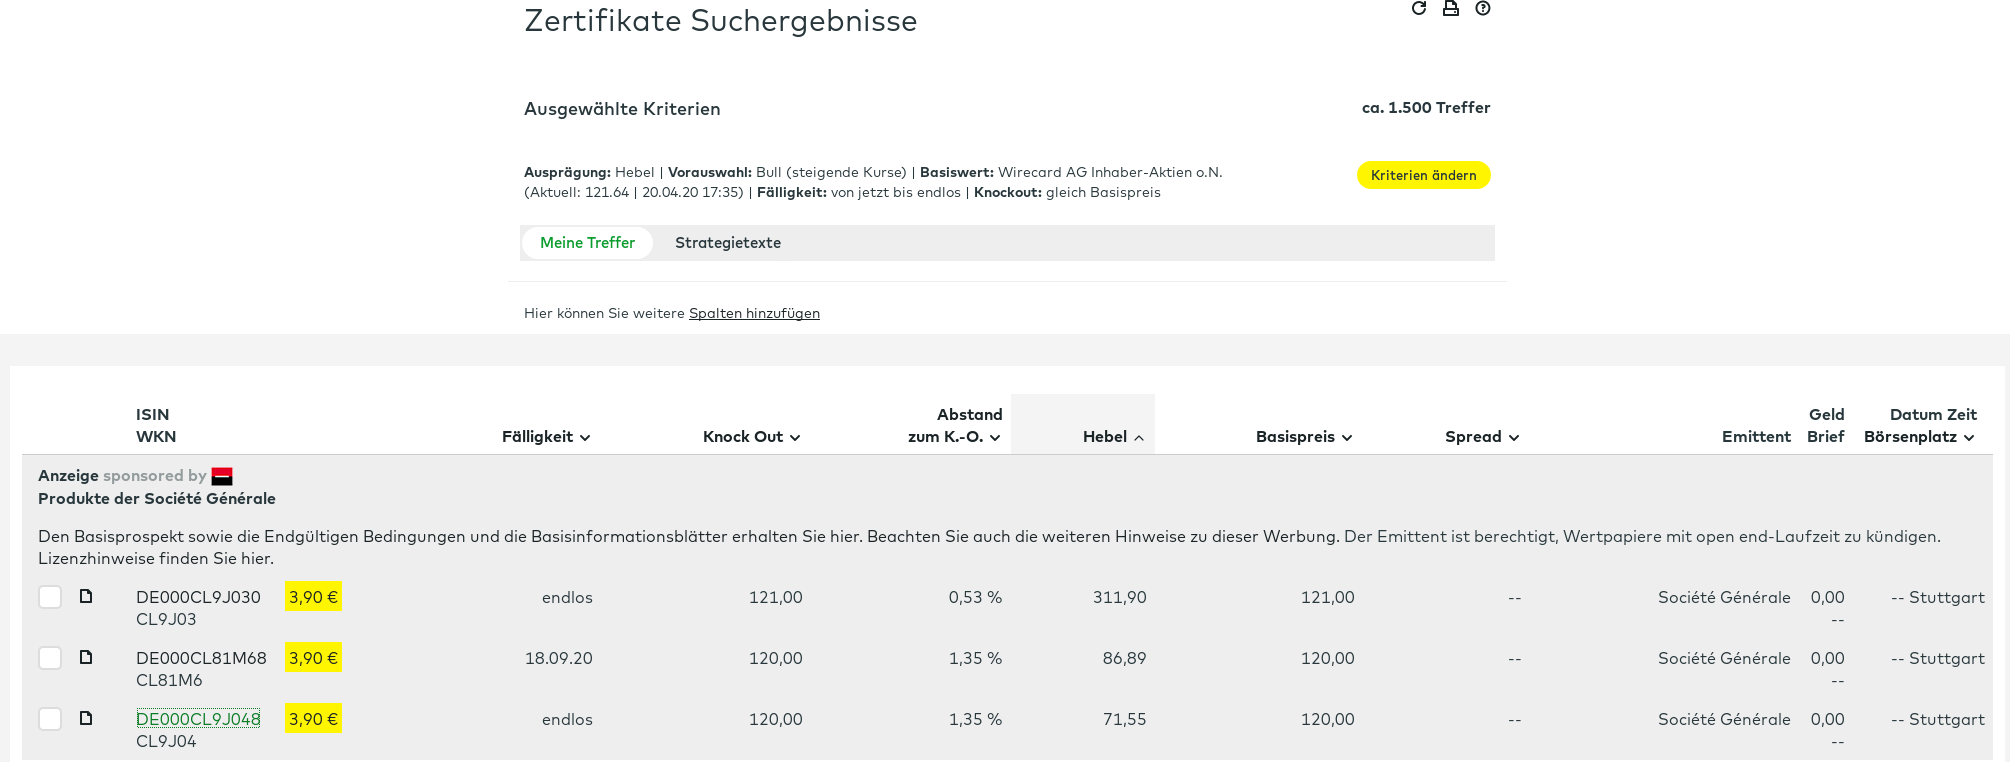
Task: Sort results by Fälligkeit column
Action: click(x=546, y=437)
